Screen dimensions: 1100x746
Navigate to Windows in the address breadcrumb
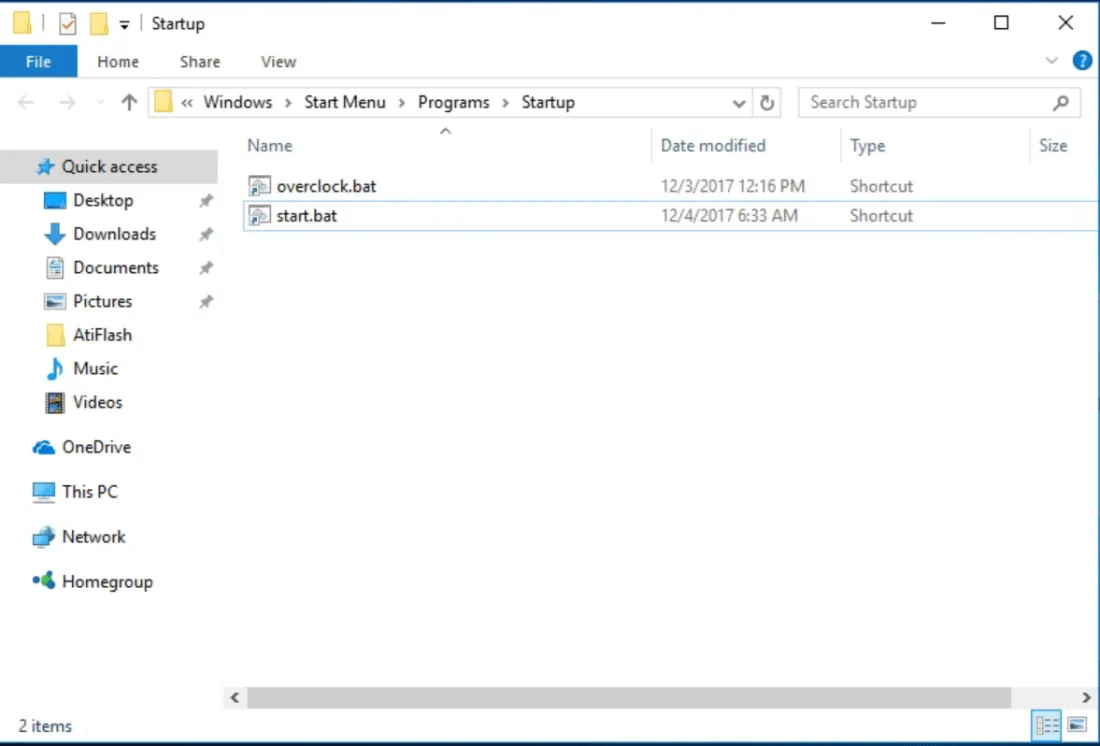tap(238, 102)
